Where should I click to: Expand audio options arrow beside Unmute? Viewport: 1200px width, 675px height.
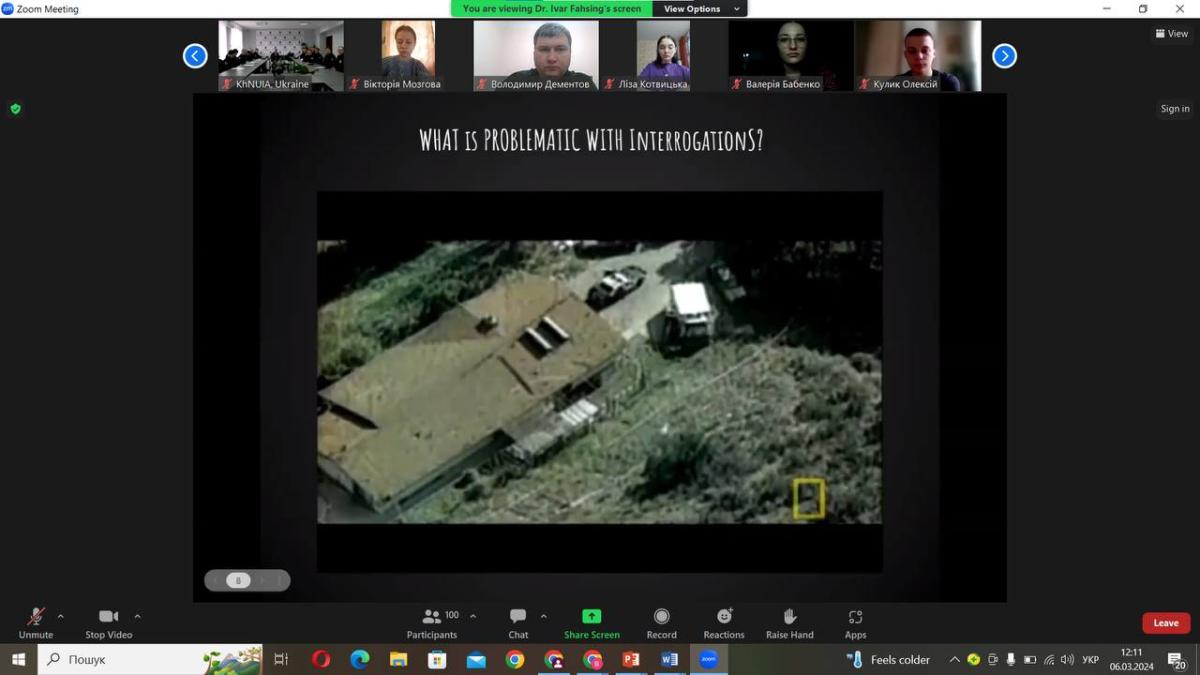[61, 616]
